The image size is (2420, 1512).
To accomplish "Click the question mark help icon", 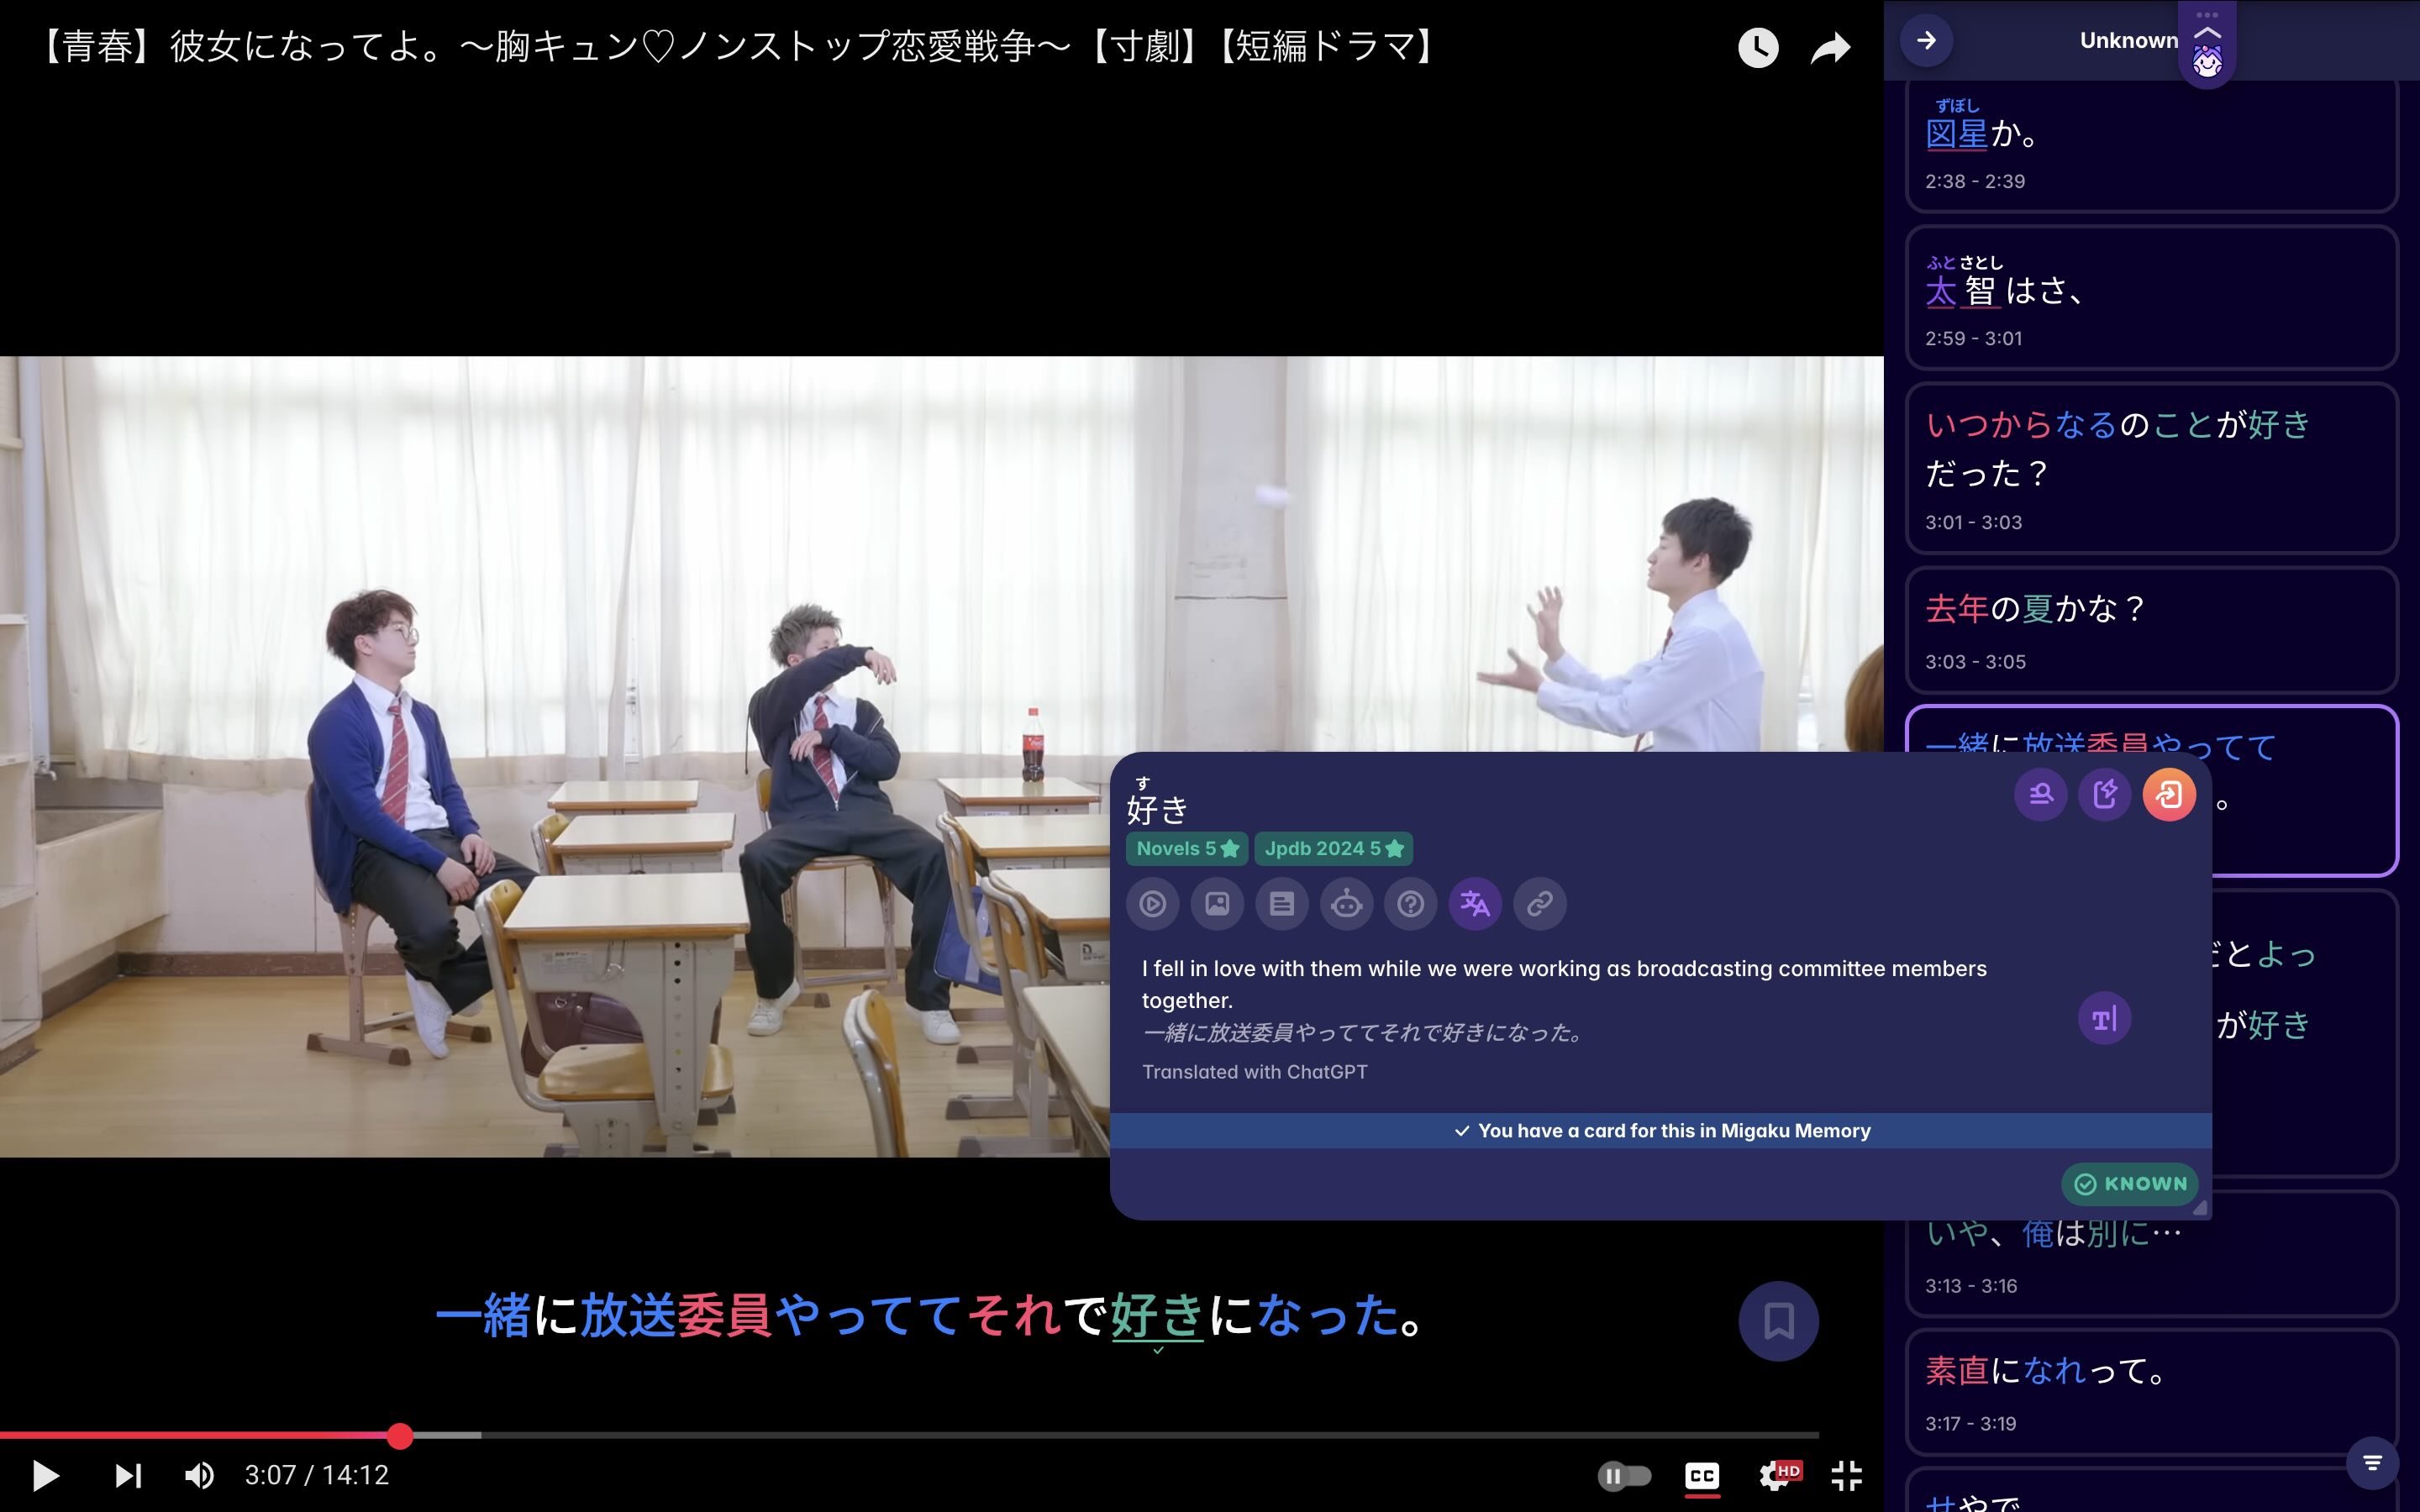I will 1411,904.
